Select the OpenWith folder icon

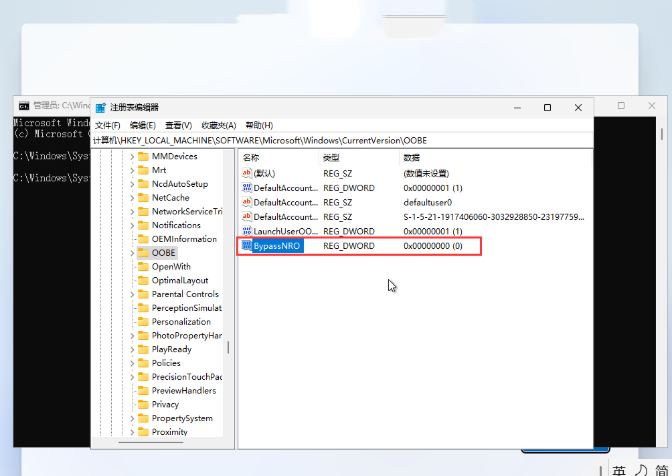click(143, 266)
